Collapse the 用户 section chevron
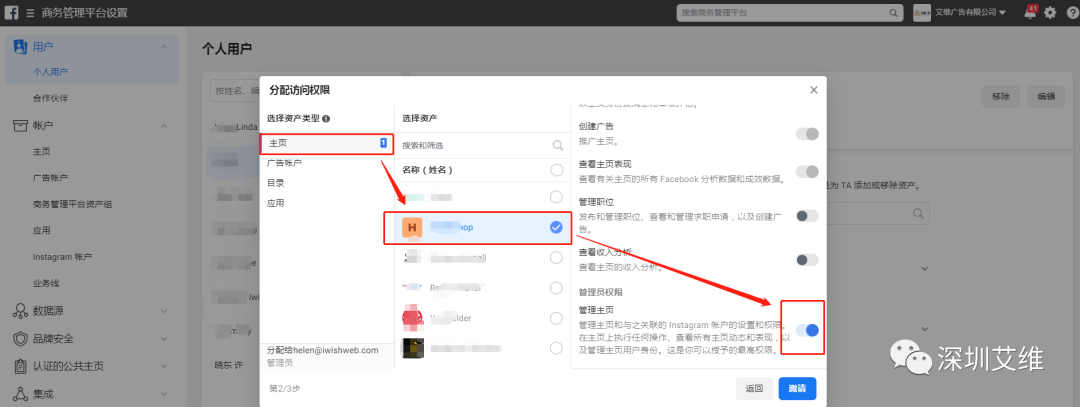 click(164, 47)
